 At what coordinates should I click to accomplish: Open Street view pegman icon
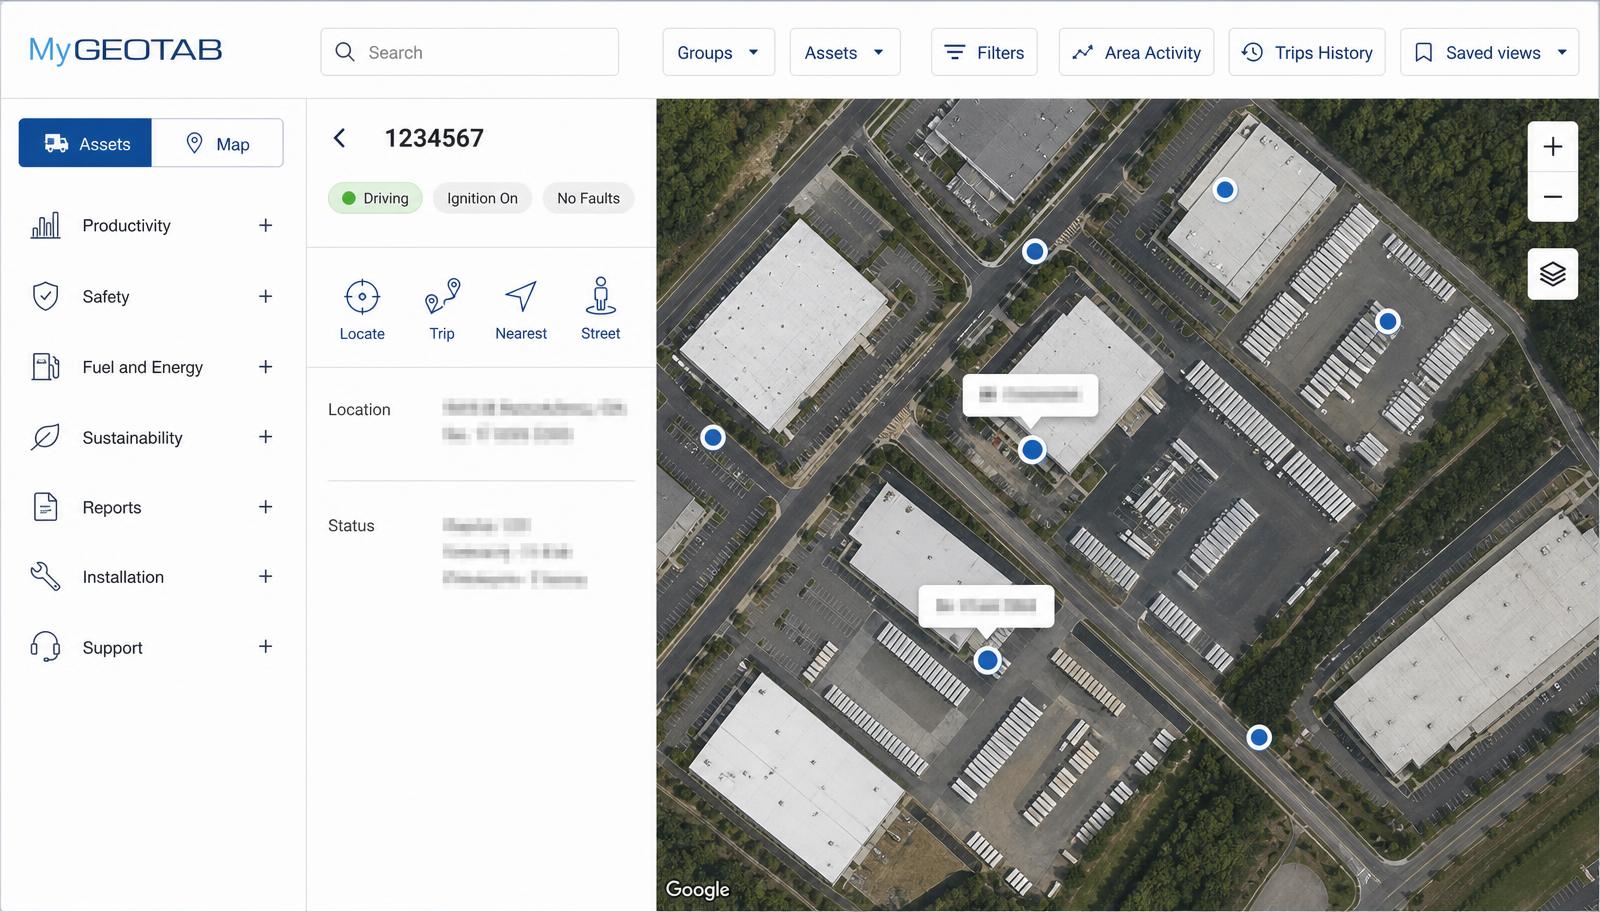[600, 297]
